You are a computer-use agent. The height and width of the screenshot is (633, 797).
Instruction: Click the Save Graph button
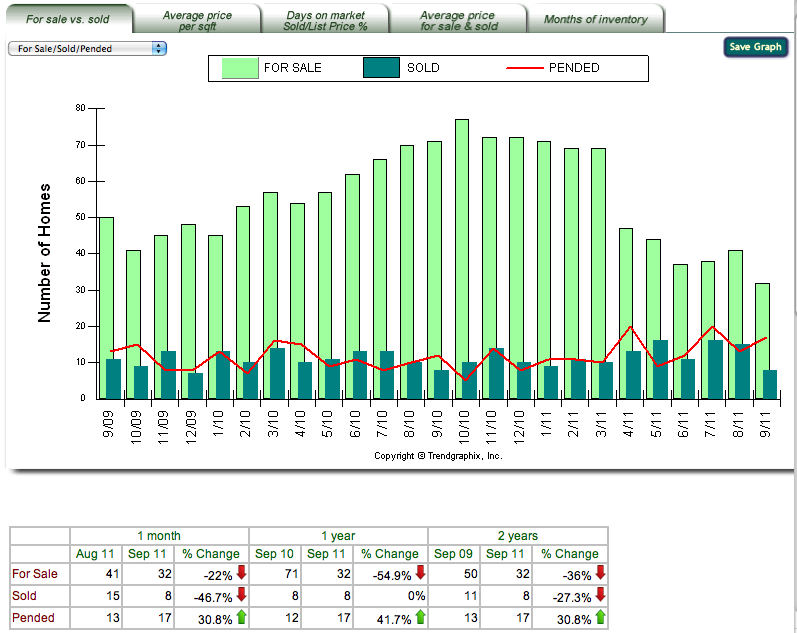pyautogui.click(x=755, y=47)
